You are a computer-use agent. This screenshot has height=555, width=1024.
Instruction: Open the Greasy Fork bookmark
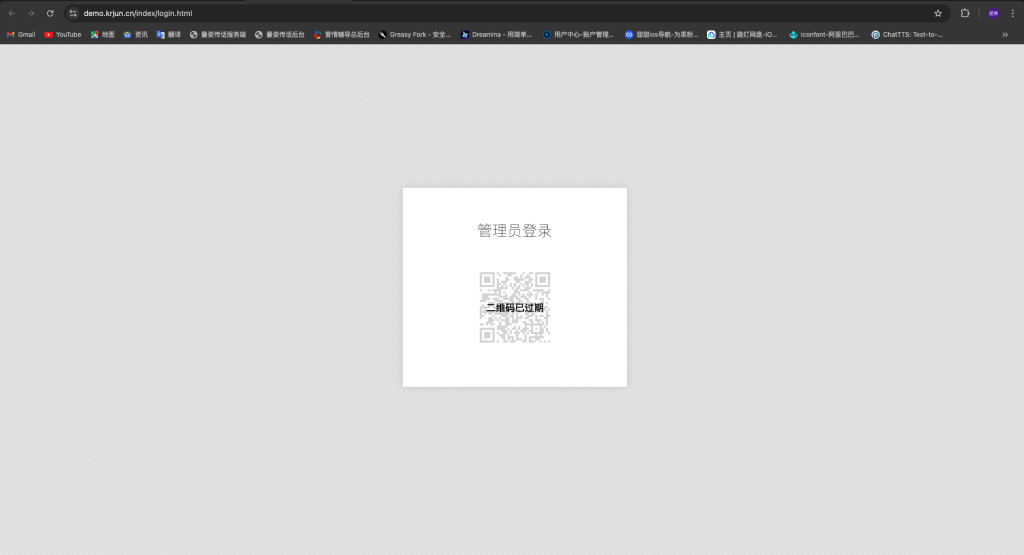[415, 35]
